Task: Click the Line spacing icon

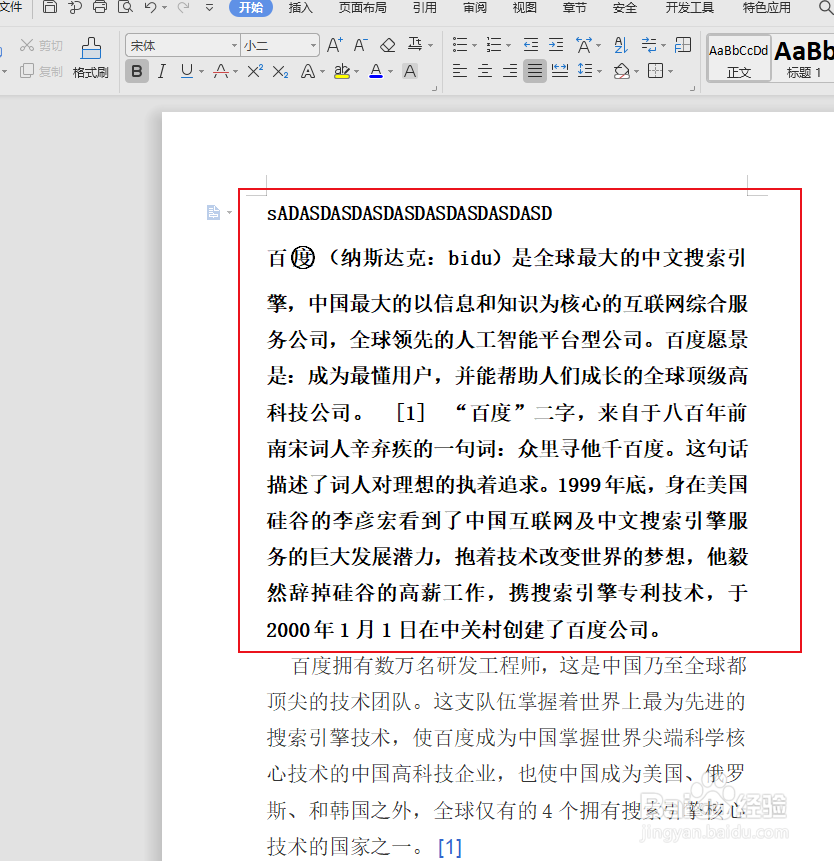Action: 585,71
